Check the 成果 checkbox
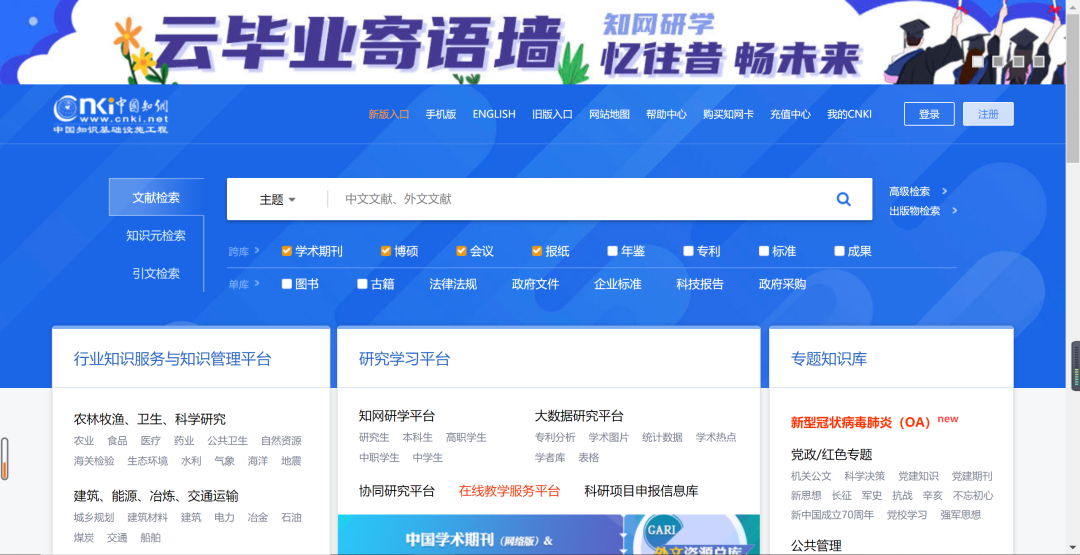Screen dimensions: 1080x555 click(x=839, y=251)
